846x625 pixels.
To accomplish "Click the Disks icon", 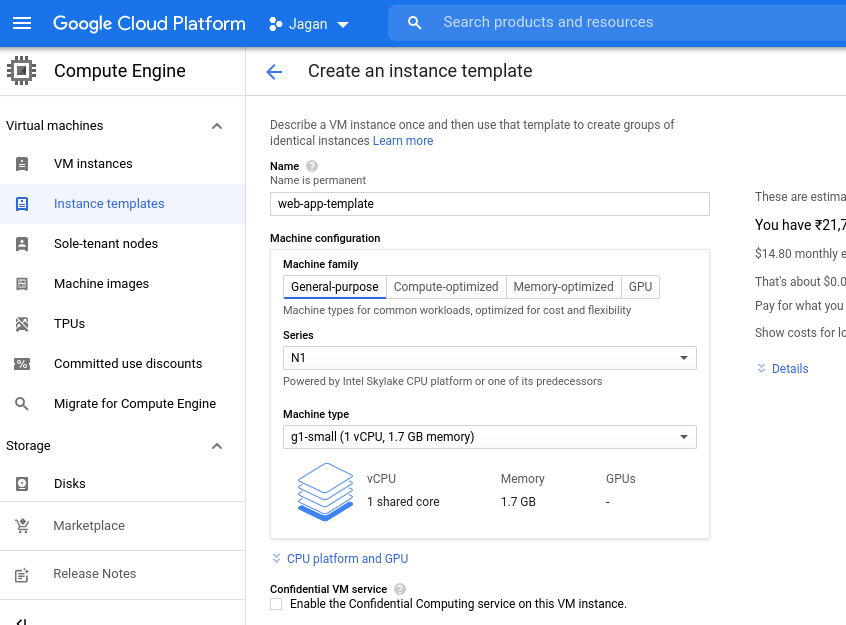I will [x=22, y=484].
